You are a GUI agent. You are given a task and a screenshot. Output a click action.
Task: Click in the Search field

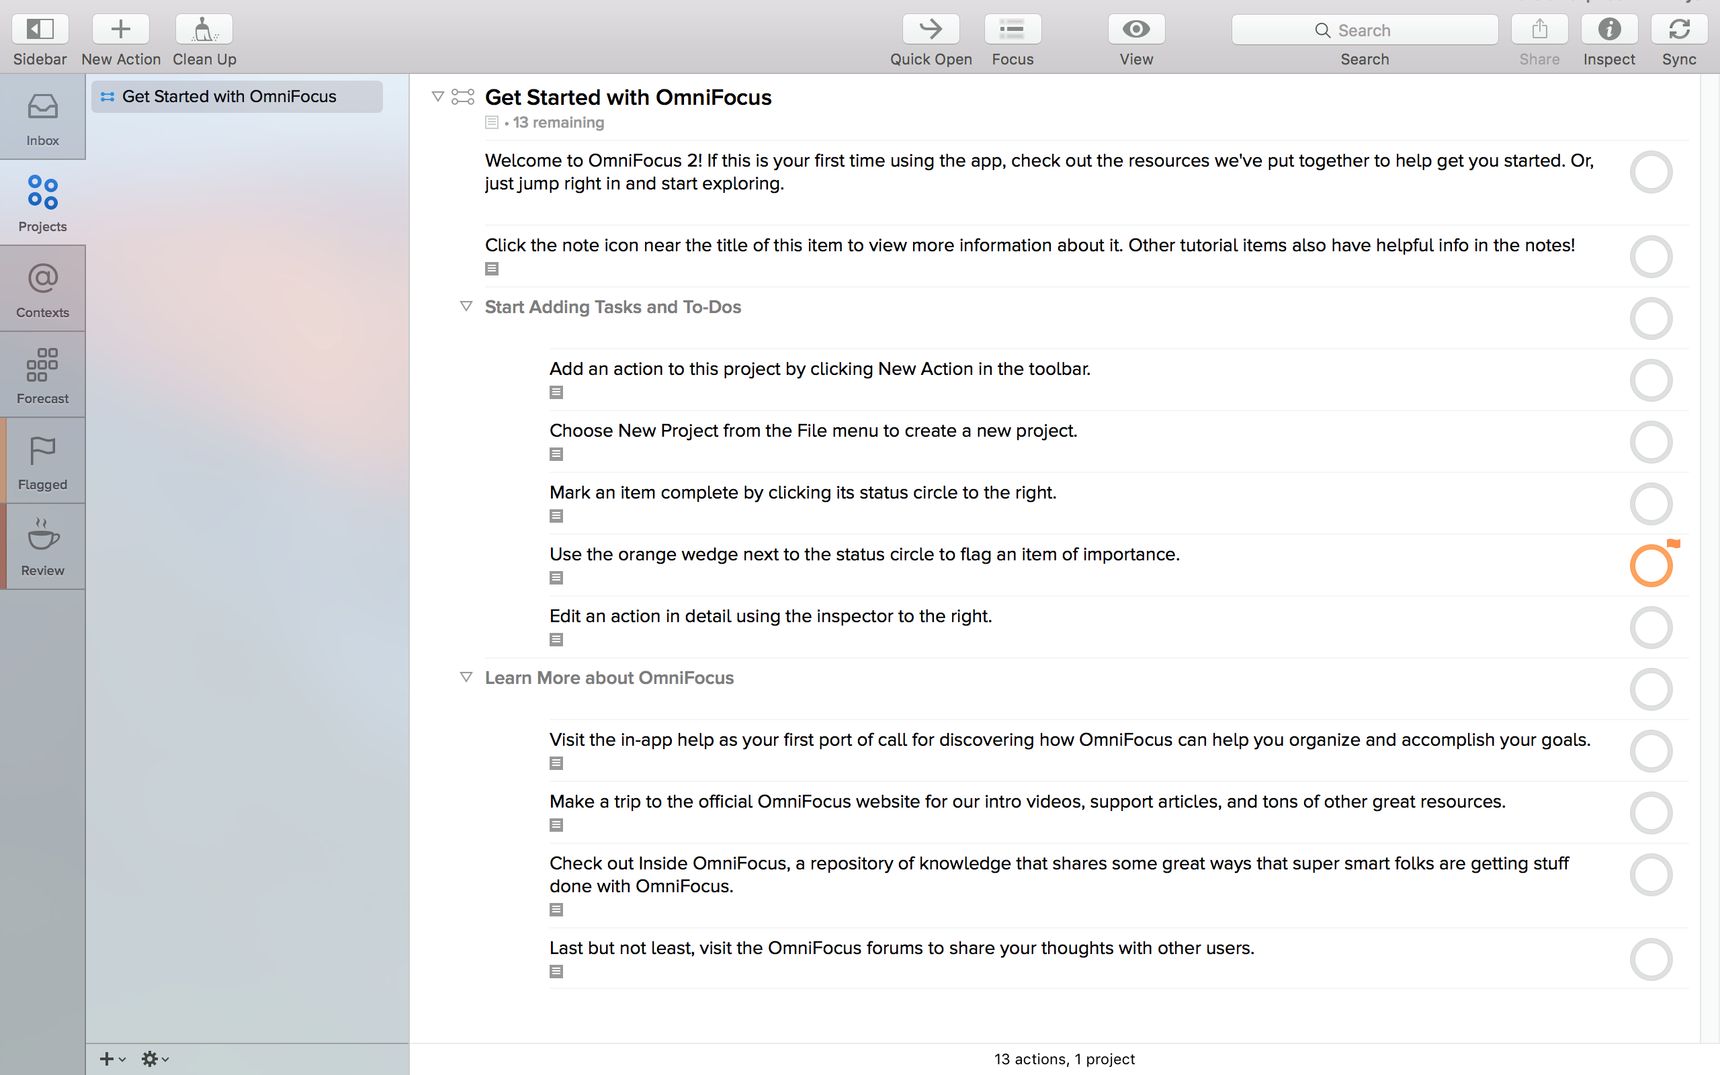(x=1365, y=30)
